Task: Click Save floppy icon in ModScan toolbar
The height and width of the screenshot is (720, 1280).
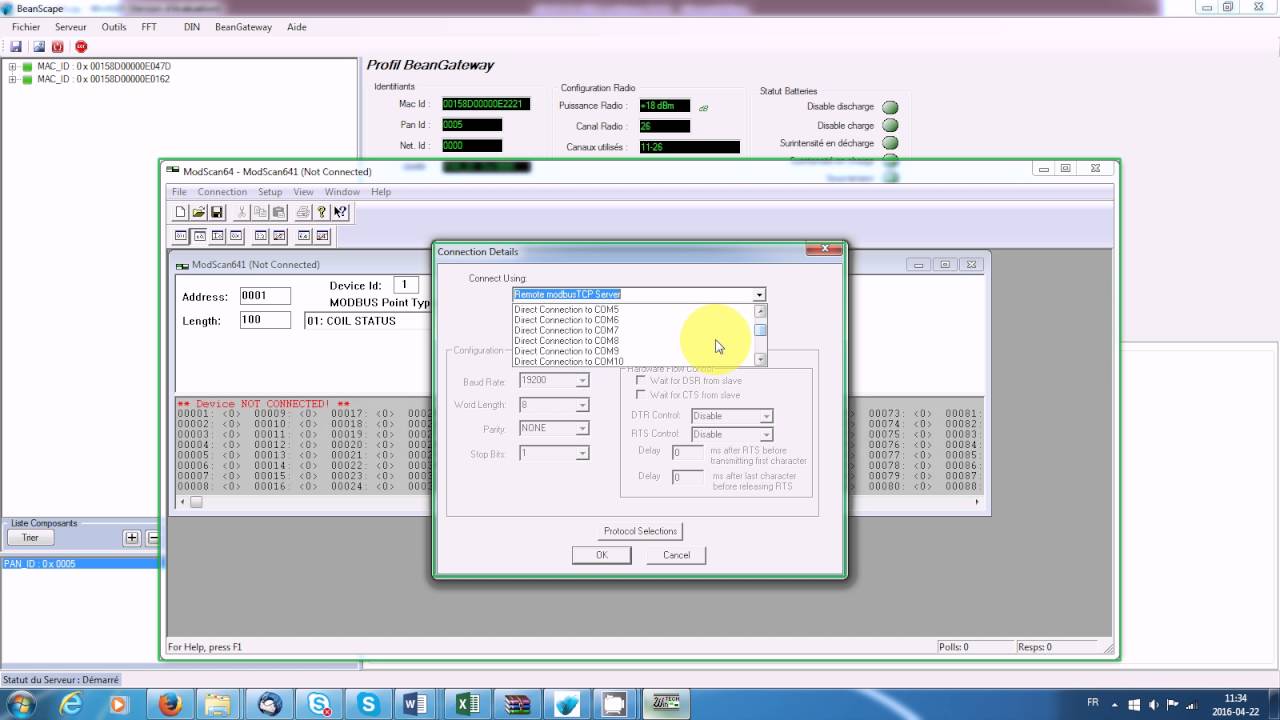Action: (217, 212)
